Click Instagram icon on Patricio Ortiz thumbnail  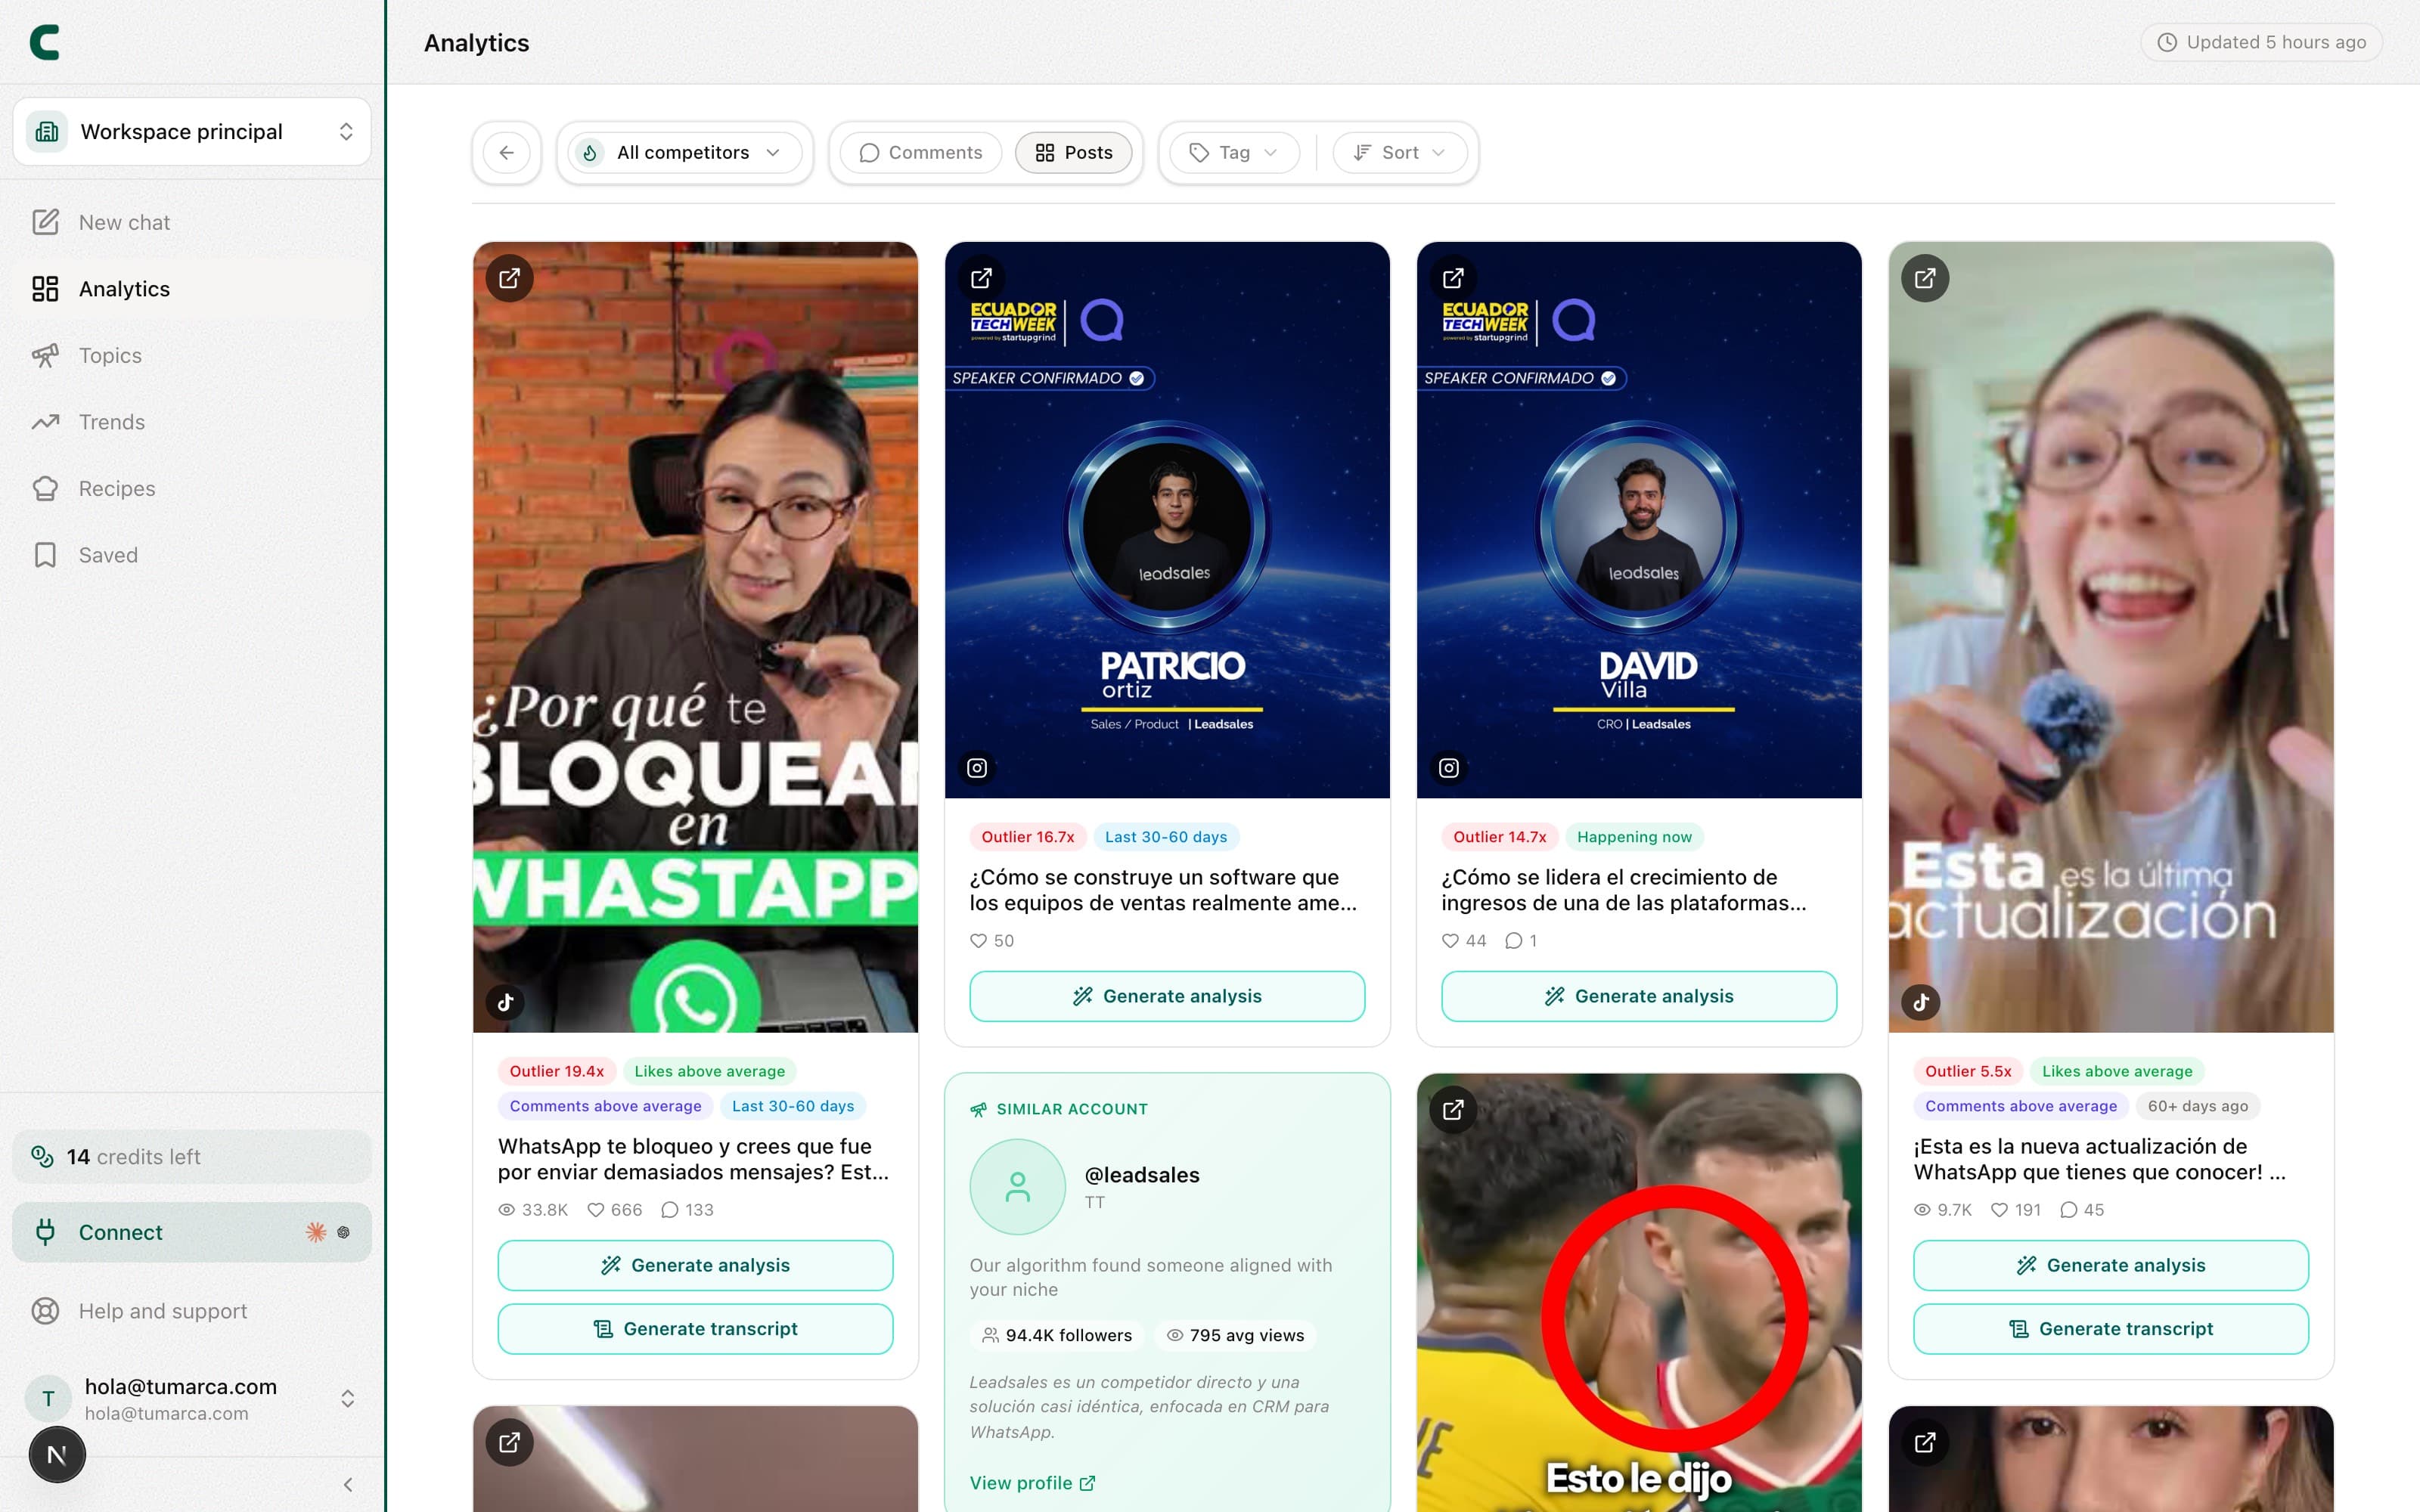click(977, 768)
